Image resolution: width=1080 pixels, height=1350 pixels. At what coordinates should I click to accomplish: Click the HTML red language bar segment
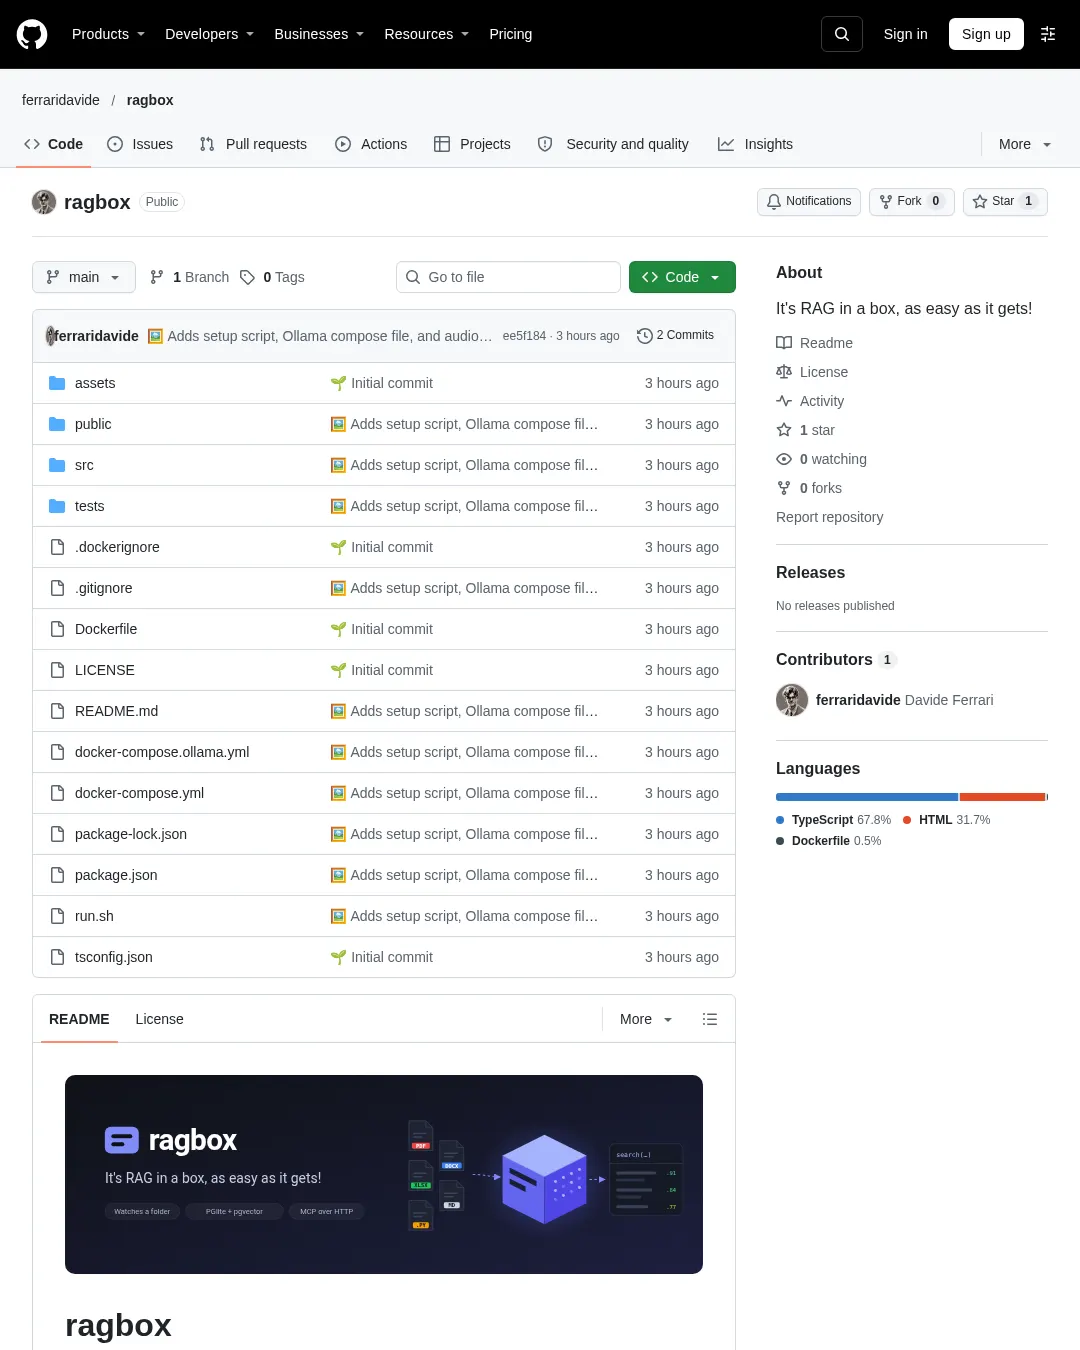[1003, 797]
